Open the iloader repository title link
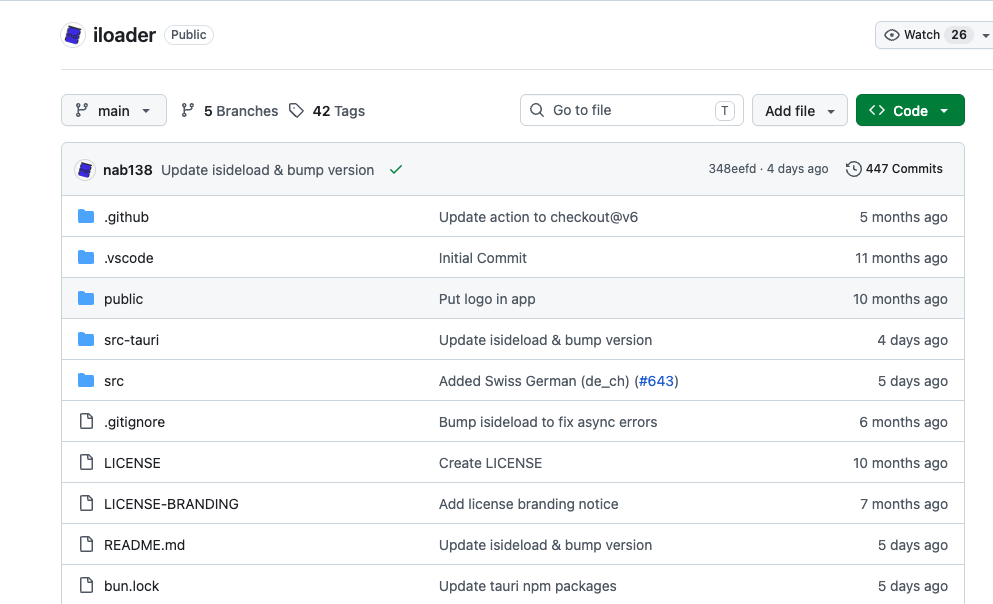993x604 pixels. click(124, 35)
